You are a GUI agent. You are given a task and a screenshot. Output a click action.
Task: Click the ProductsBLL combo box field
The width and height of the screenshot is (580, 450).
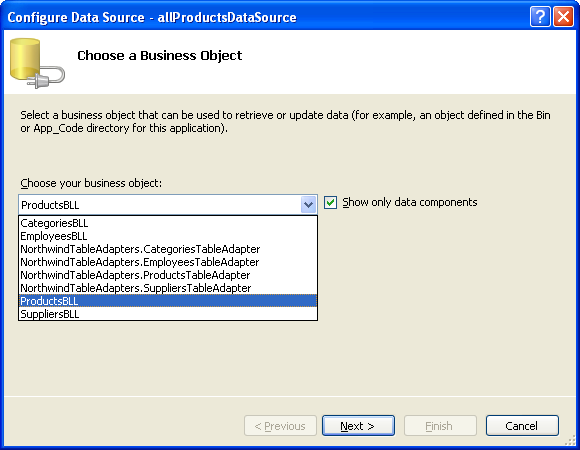point(168,204)
